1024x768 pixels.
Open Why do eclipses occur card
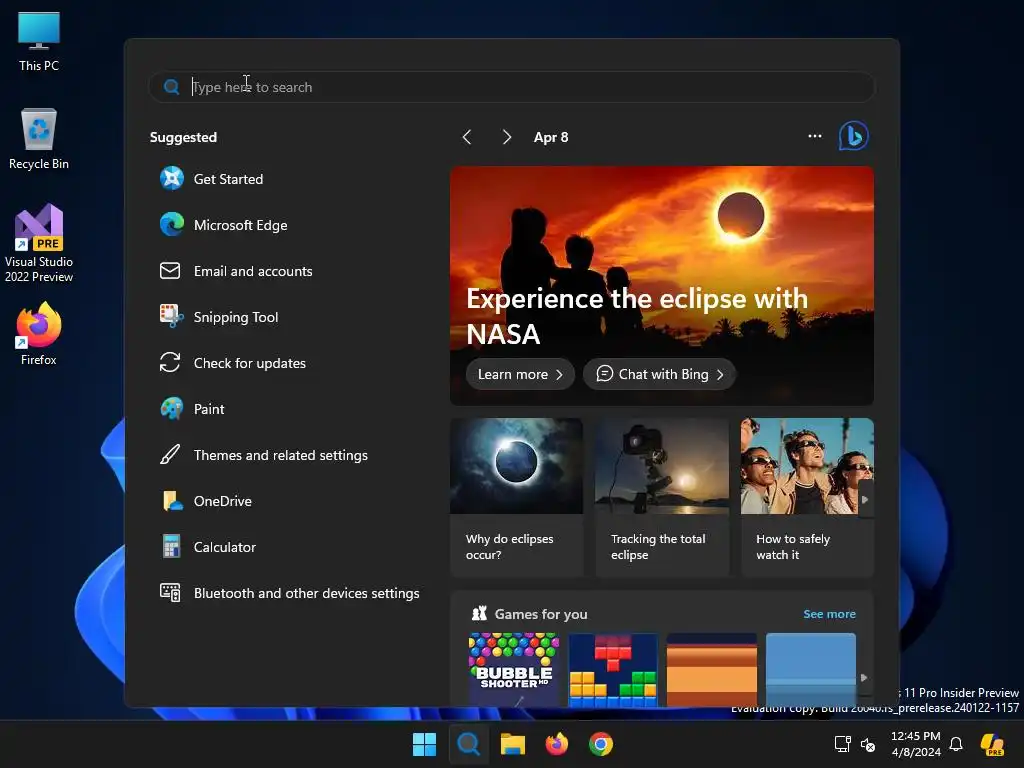pyautogui.click(x=516, y=498)
